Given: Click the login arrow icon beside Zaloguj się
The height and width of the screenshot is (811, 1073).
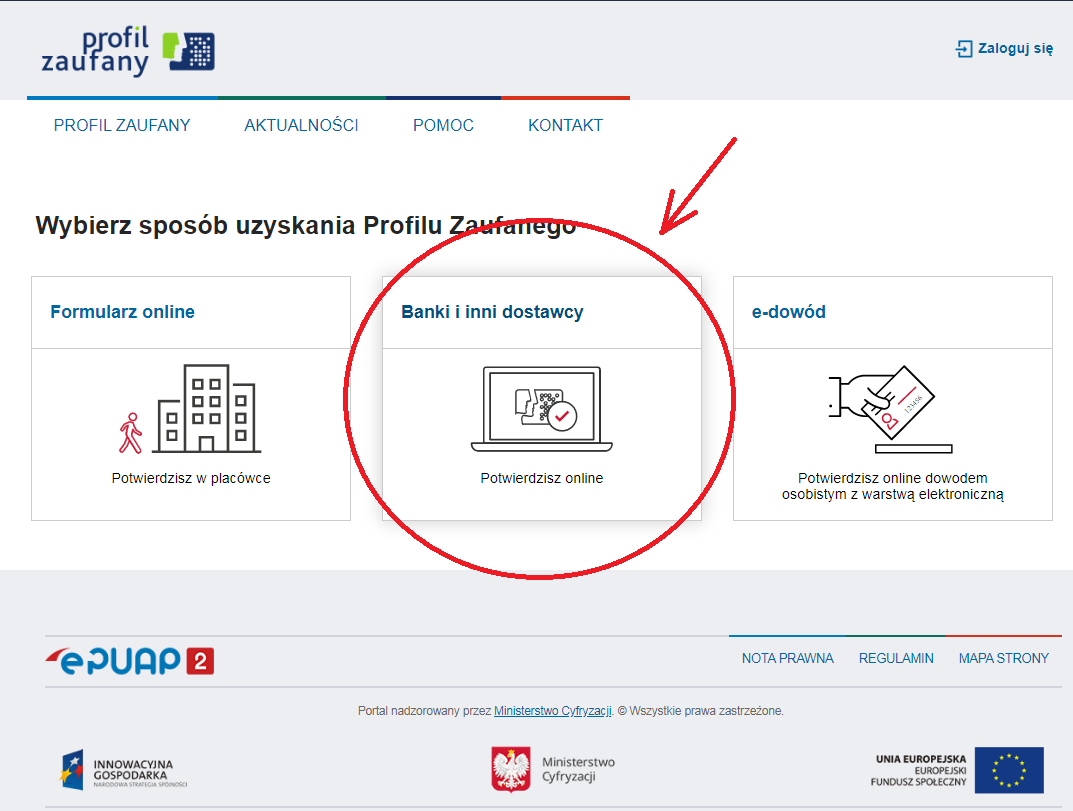Looking at the screenshot, I should 963,49.
